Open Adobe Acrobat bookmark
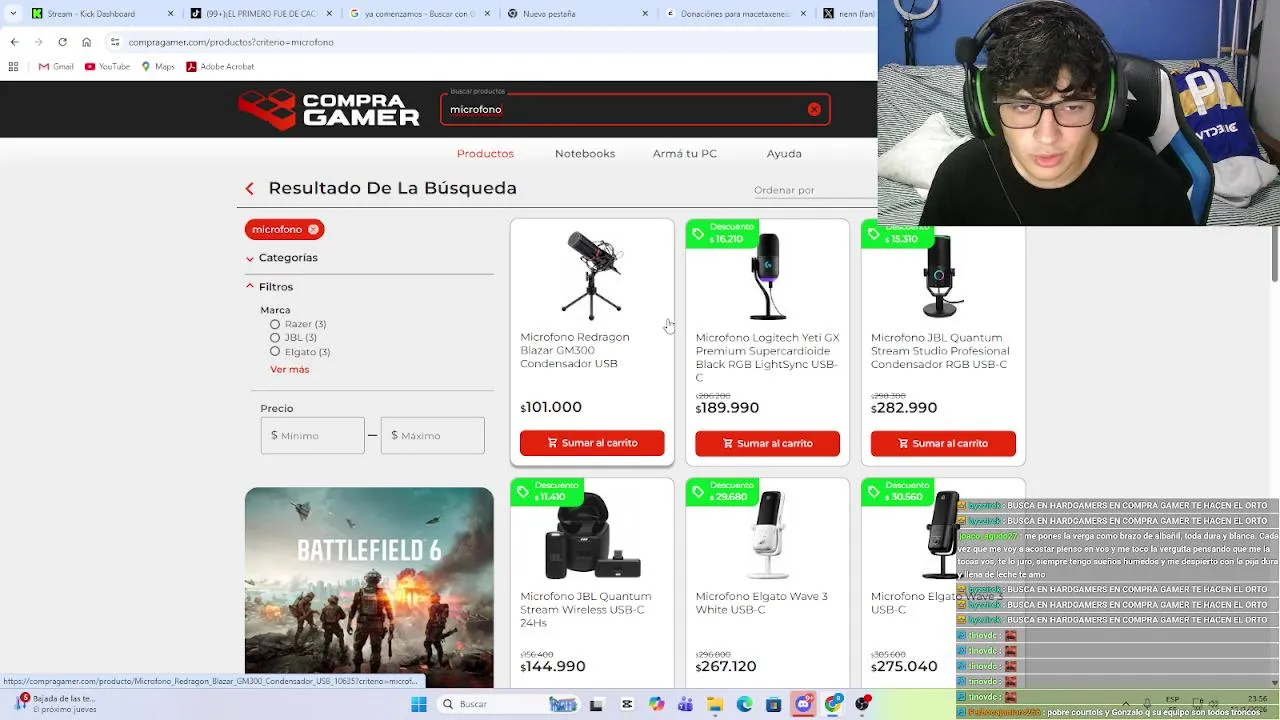The width and height of the screenshot is (1280, 720). [220, 66]
